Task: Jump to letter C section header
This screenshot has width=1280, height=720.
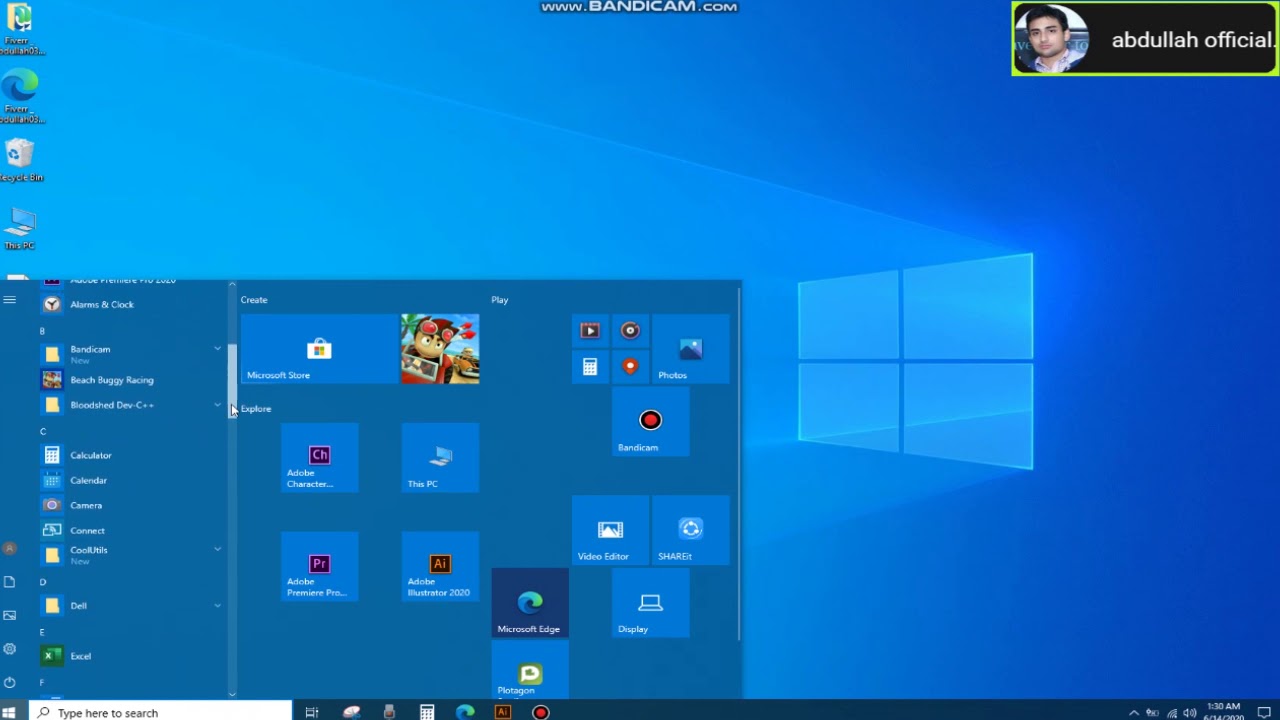Action: 43,431
